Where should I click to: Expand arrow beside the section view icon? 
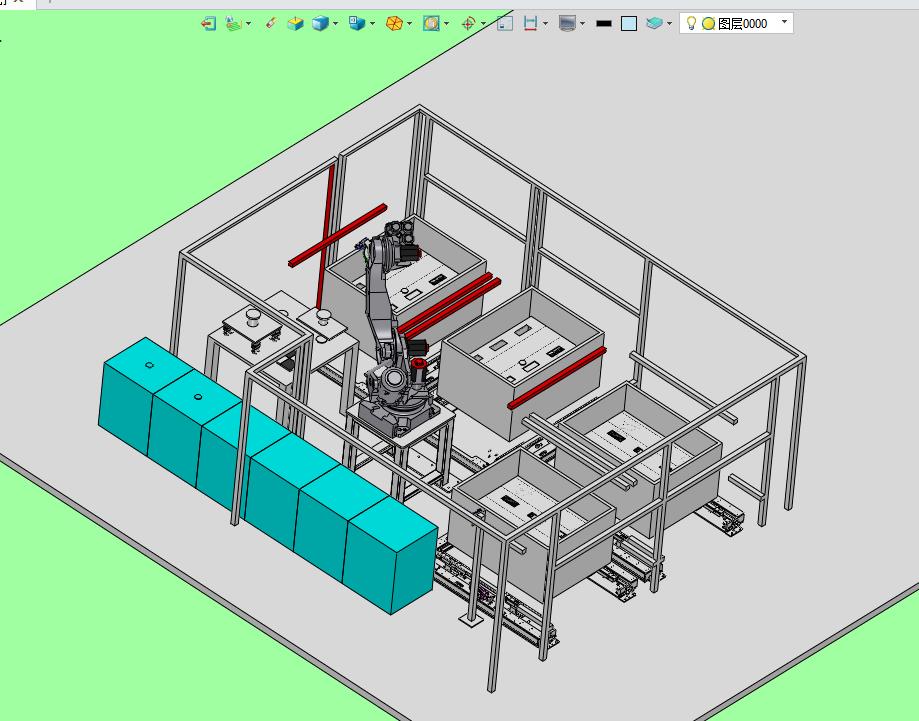point(447,24)
